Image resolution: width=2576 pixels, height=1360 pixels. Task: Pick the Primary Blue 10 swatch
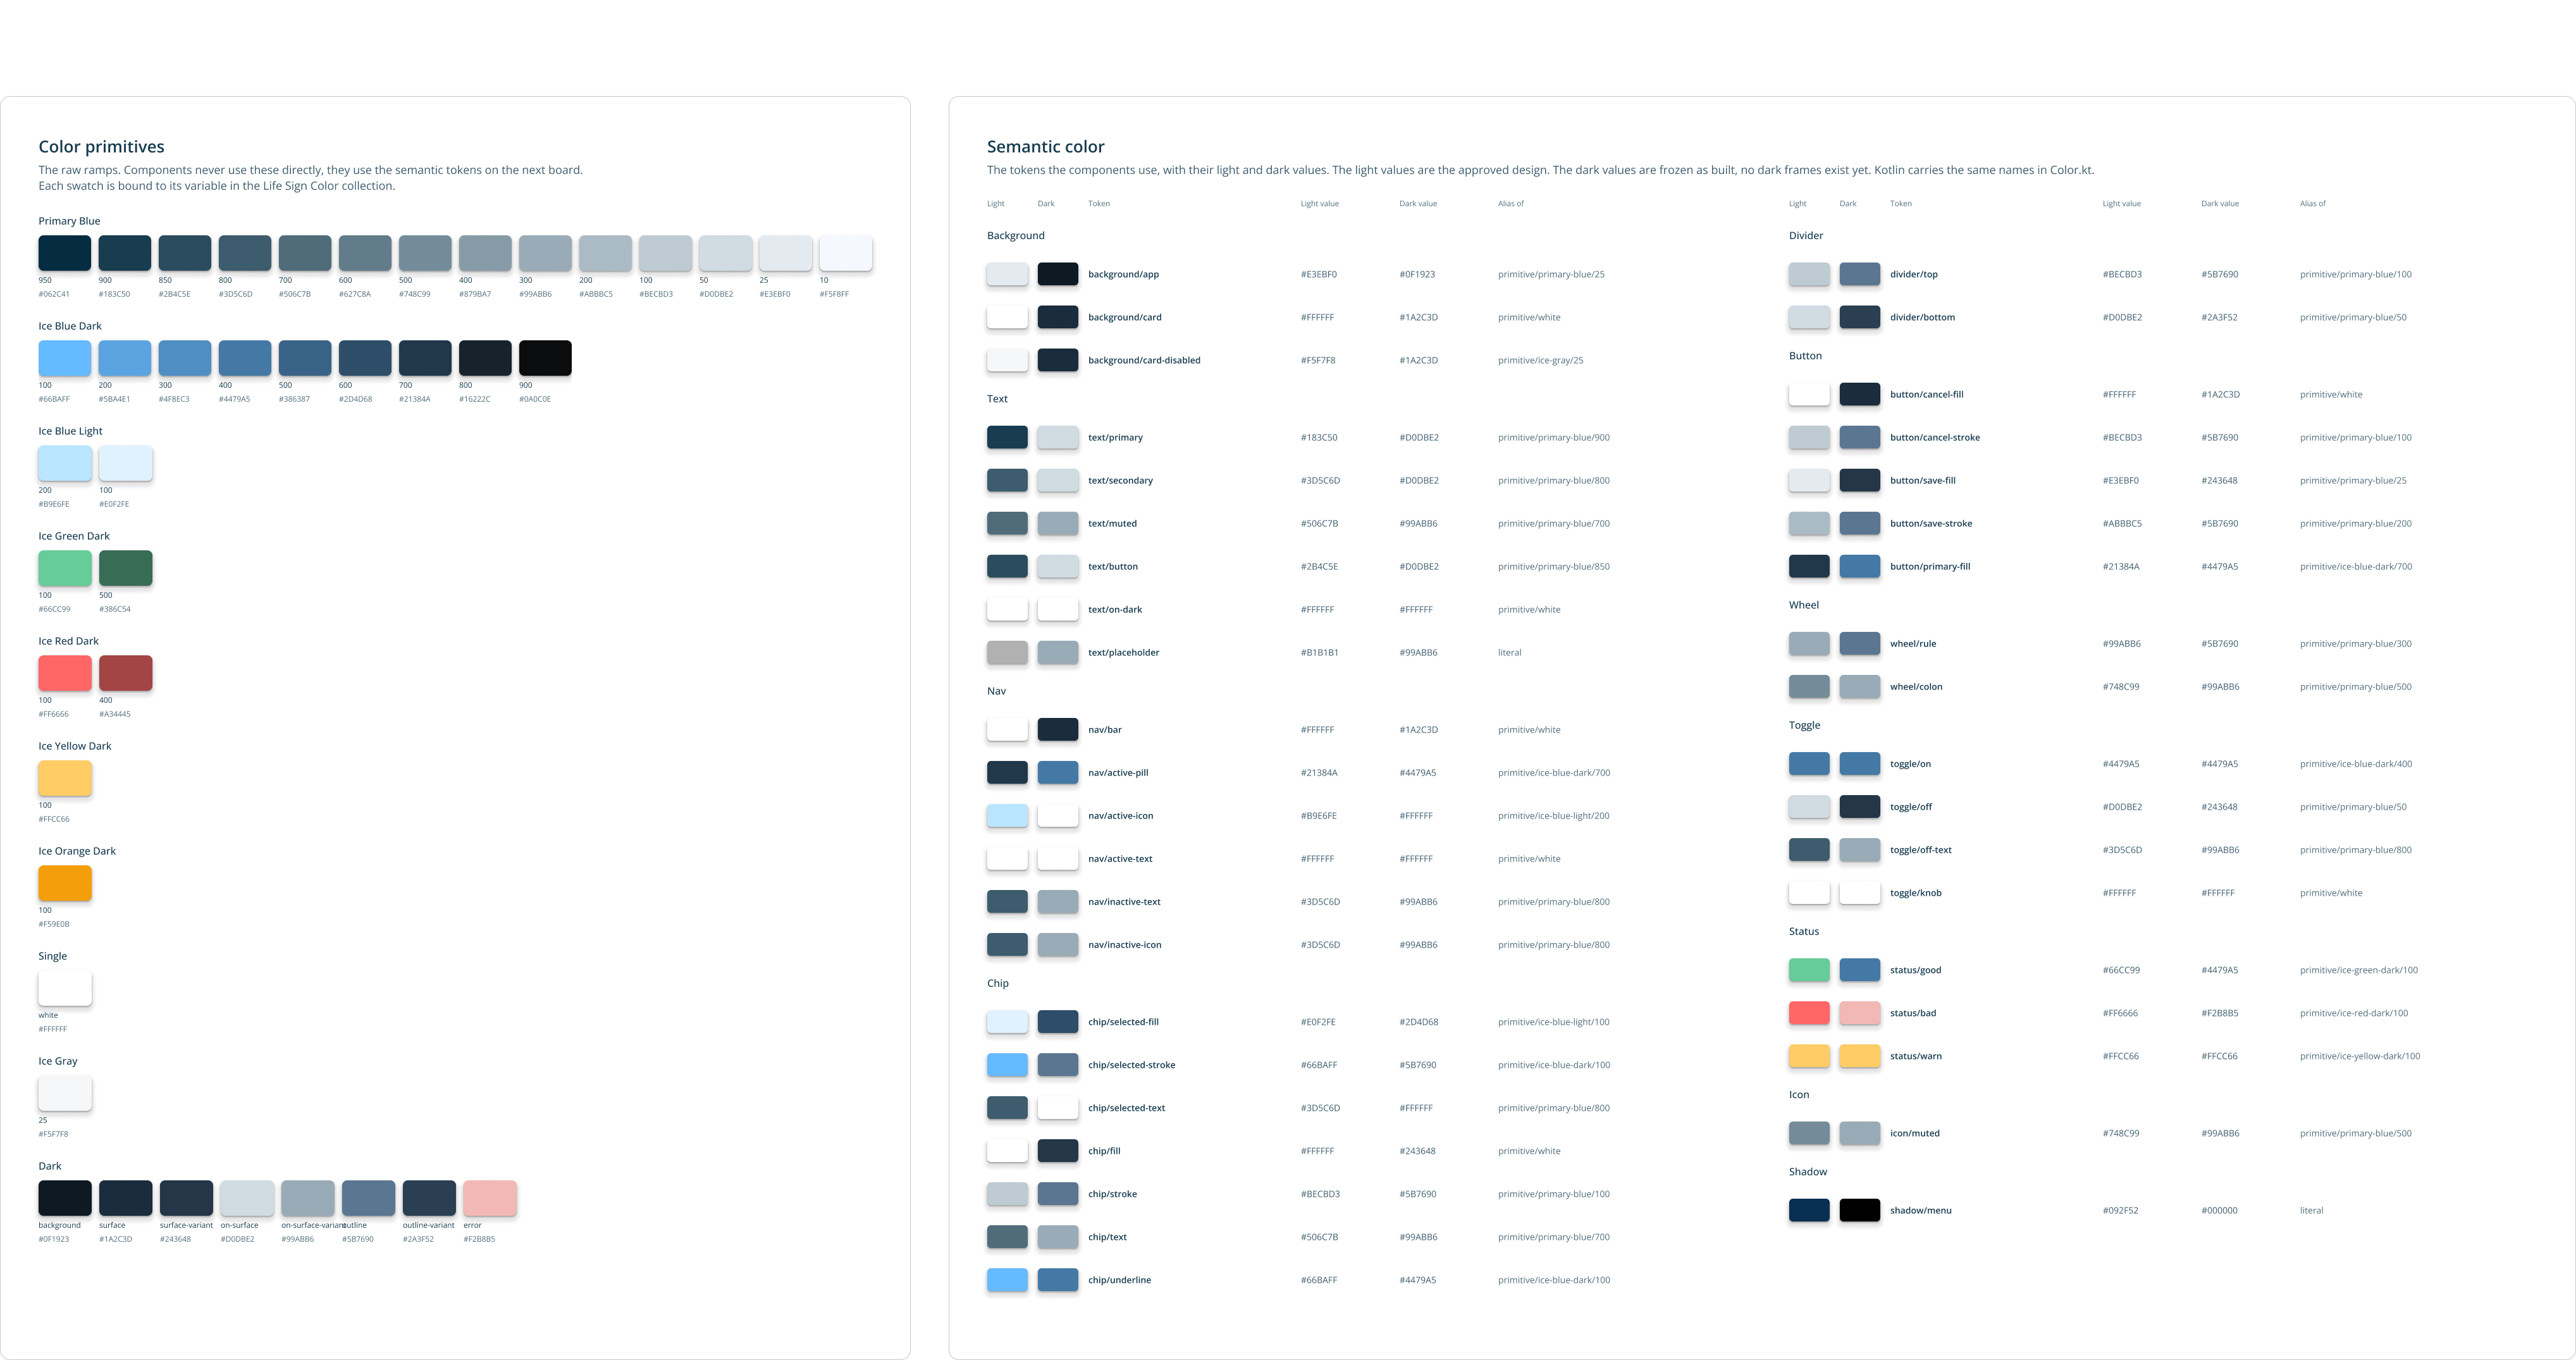[x=845, y=253]
